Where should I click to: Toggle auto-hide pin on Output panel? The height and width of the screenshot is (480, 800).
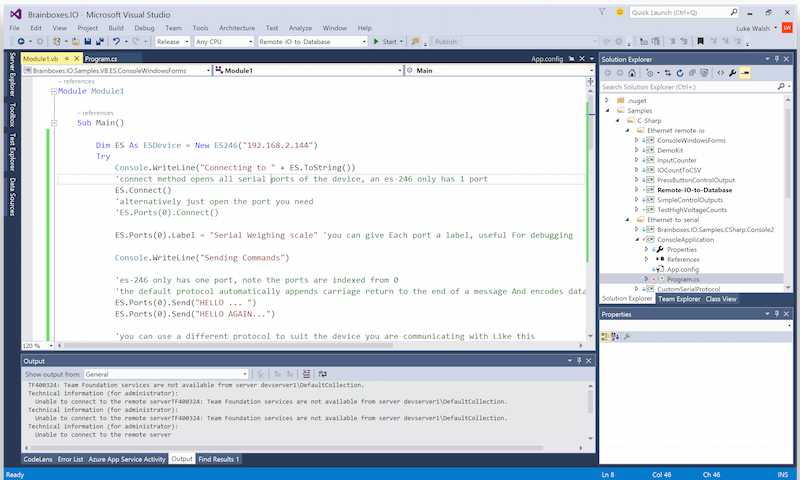point(579,361)
